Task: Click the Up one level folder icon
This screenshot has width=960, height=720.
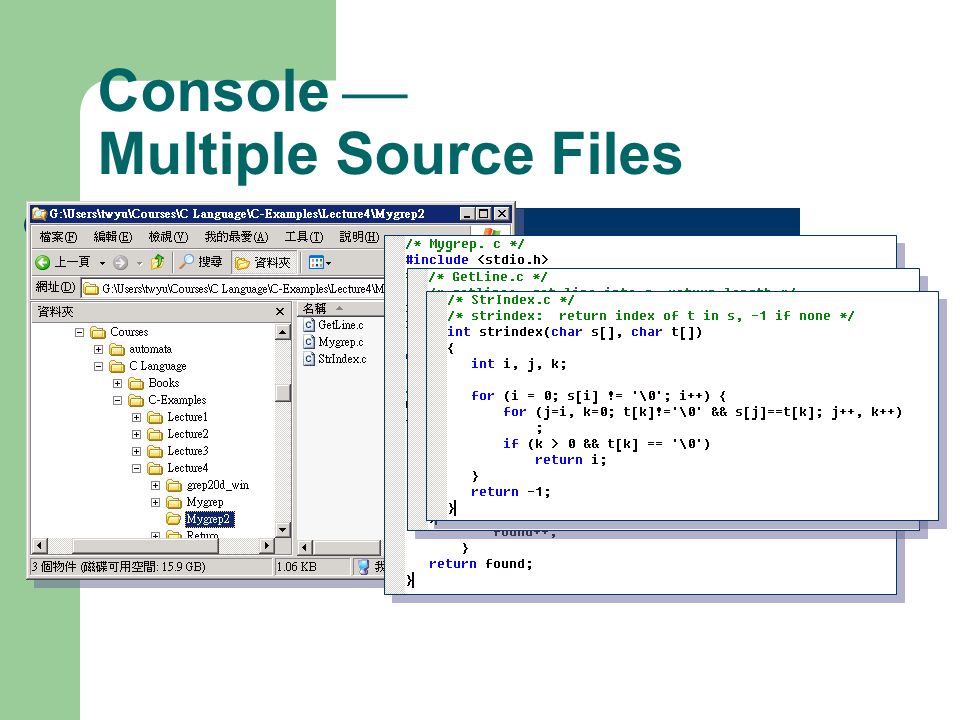Action: pos(157,262)
